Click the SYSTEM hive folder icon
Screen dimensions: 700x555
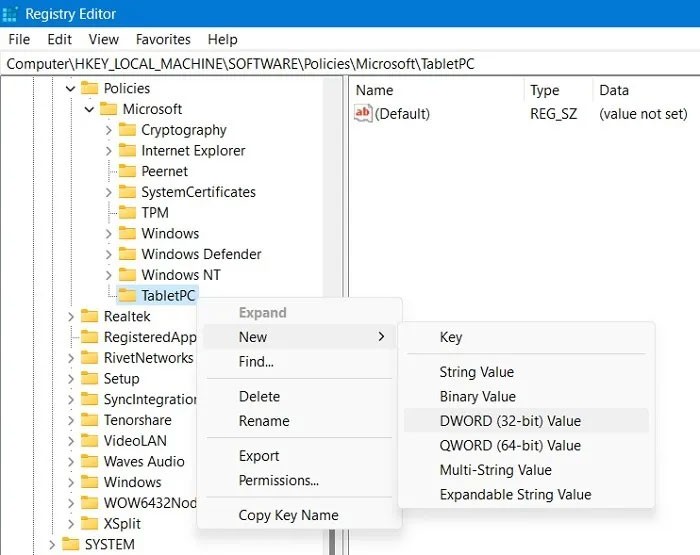click(70, 545)
